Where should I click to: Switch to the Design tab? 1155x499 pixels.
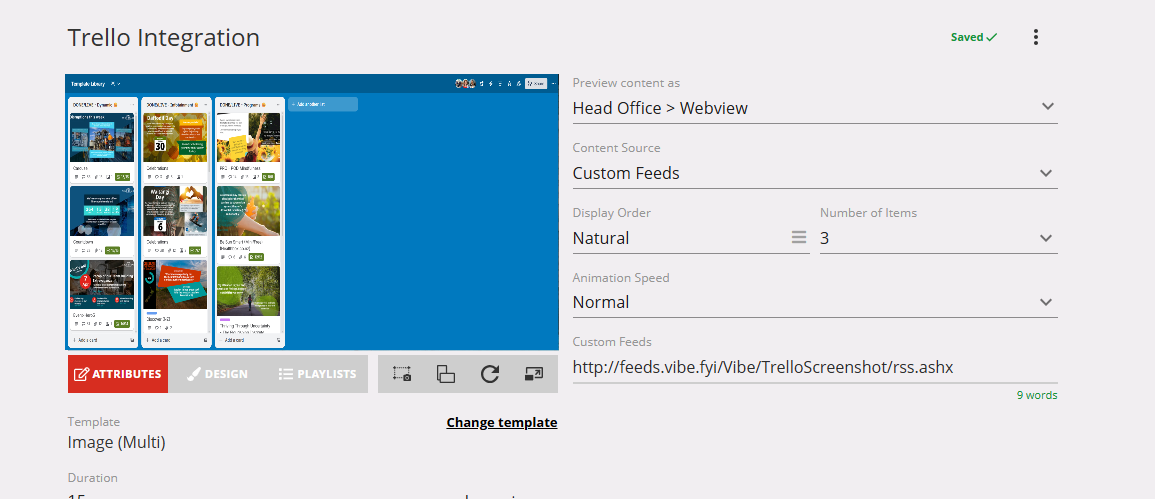pyautogui.click(x=217, y=374)
